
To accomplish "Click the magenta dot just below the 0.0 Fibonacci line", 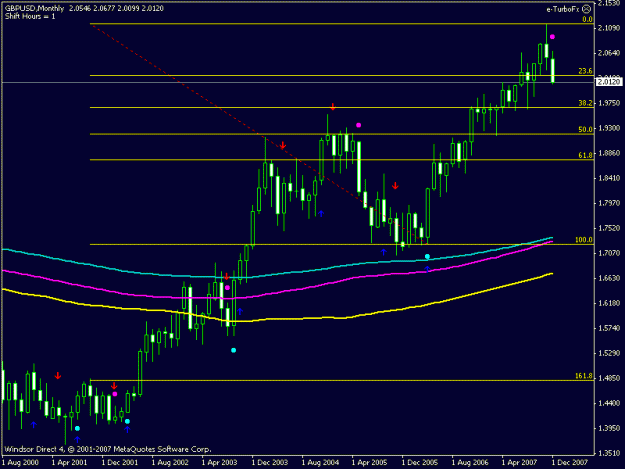I will click(x=552, y=37).
